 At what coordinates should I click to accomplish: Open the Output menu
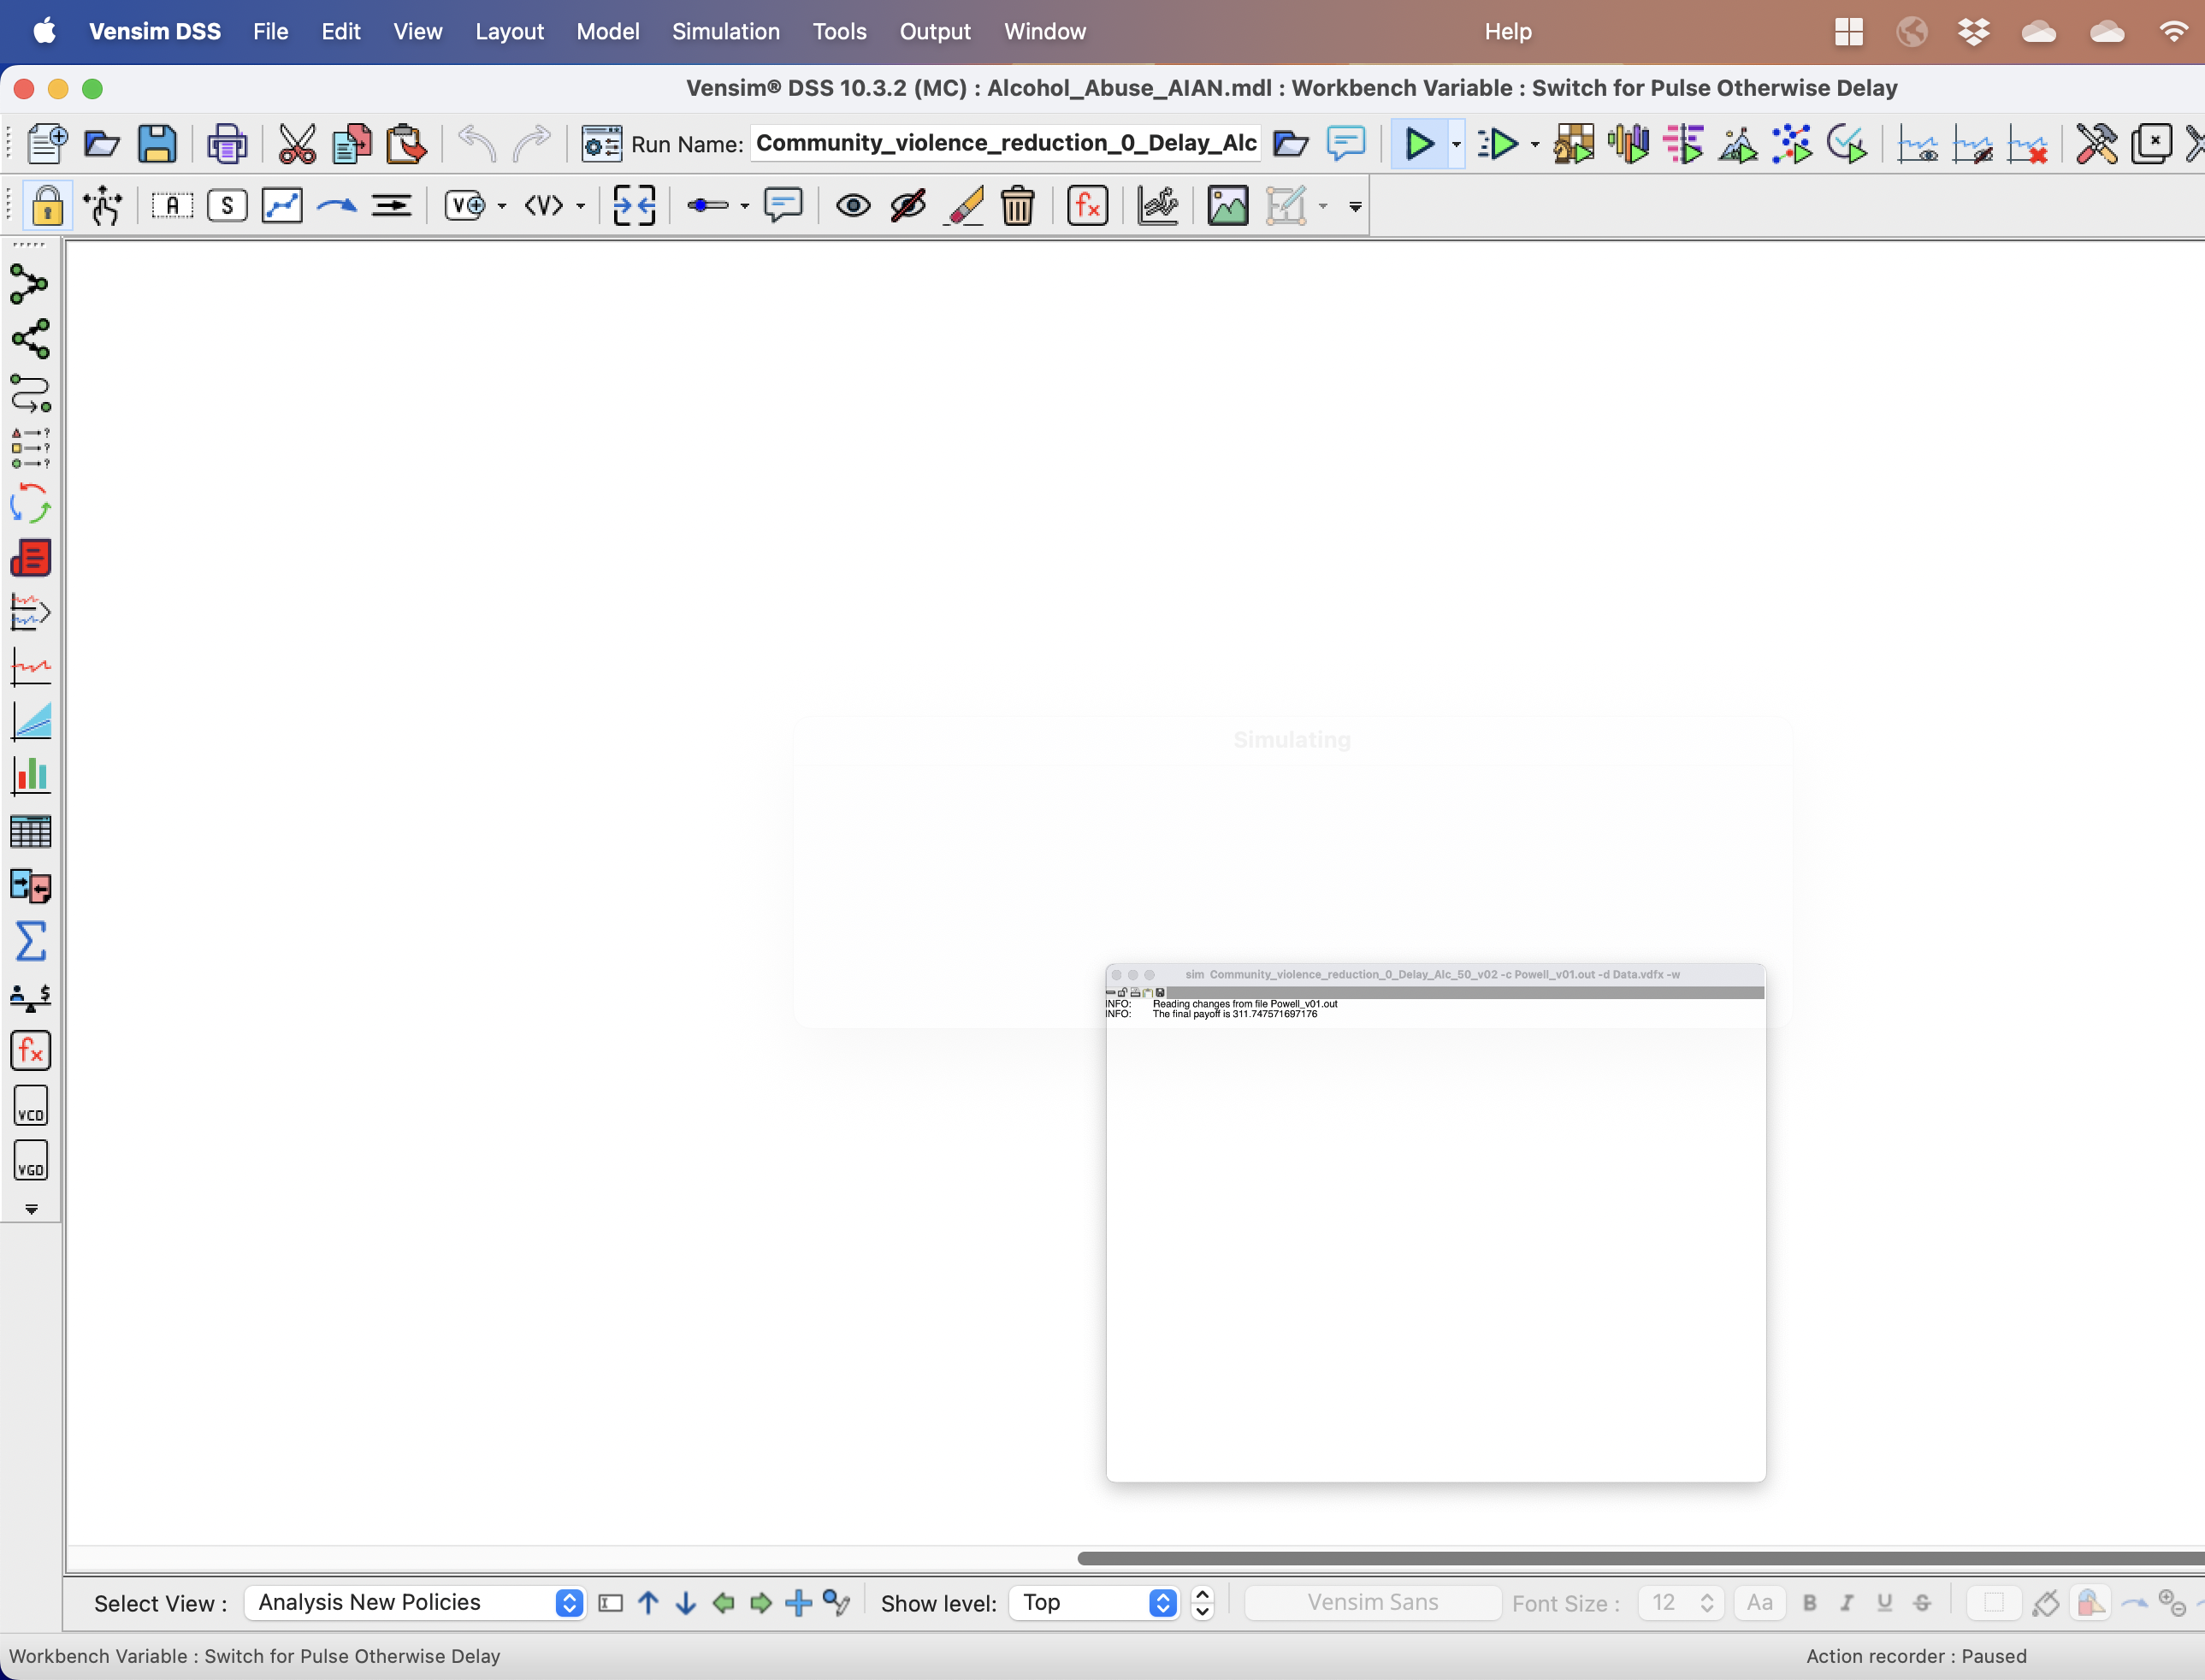click(934, 31)
